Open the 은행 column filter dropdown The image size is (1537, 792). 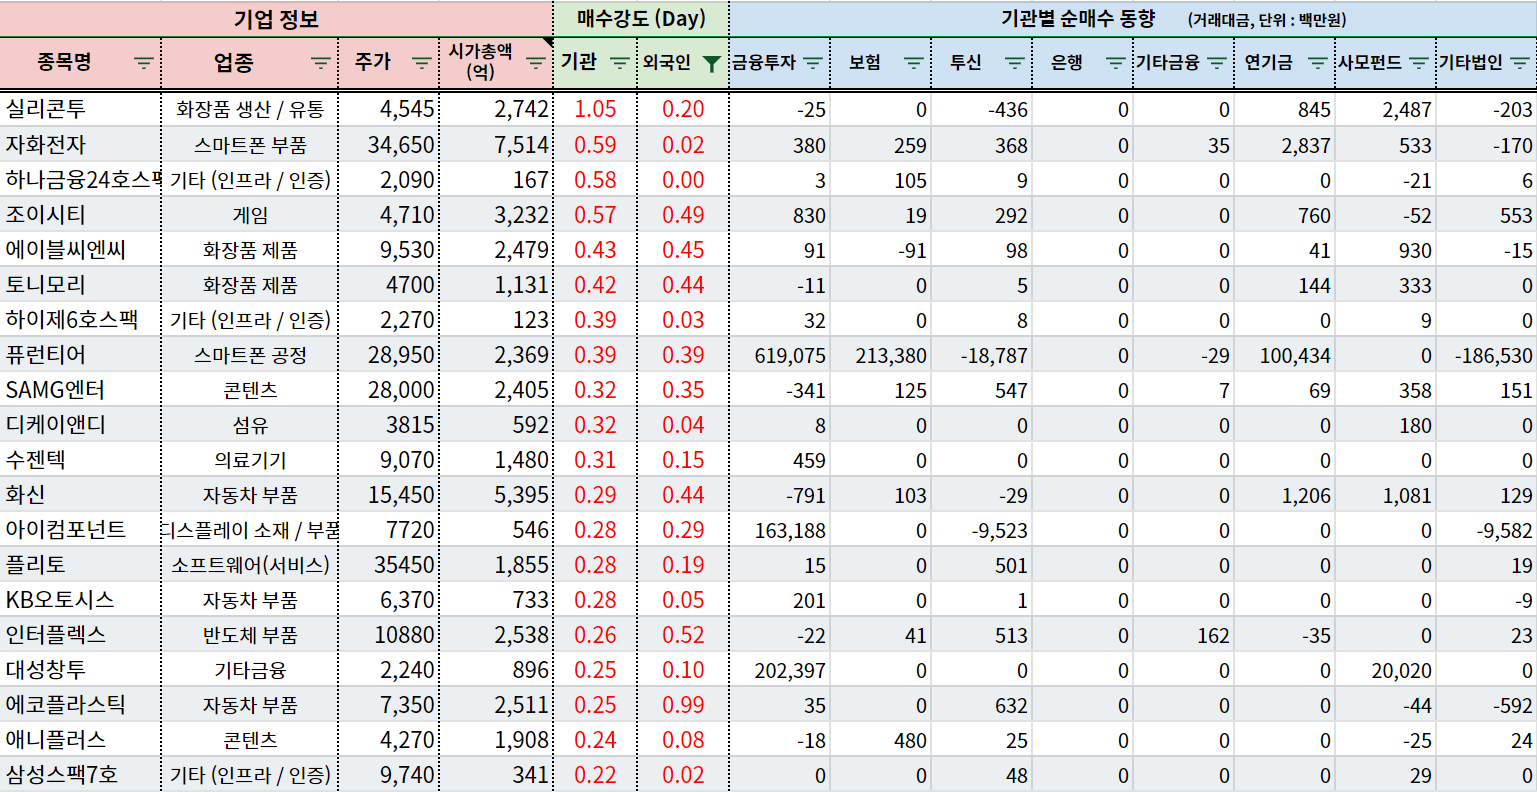tap(1116, 63)
